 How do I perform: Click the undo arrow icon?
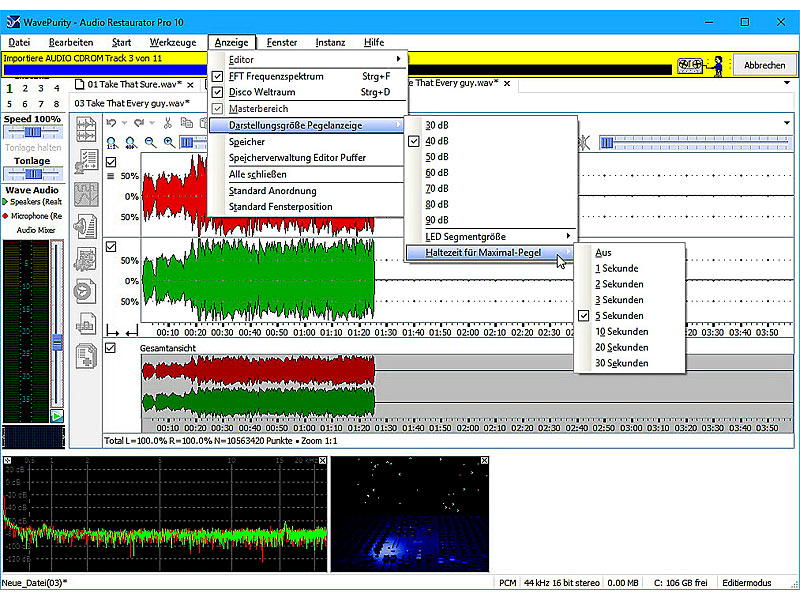click(x=111, y=123)
